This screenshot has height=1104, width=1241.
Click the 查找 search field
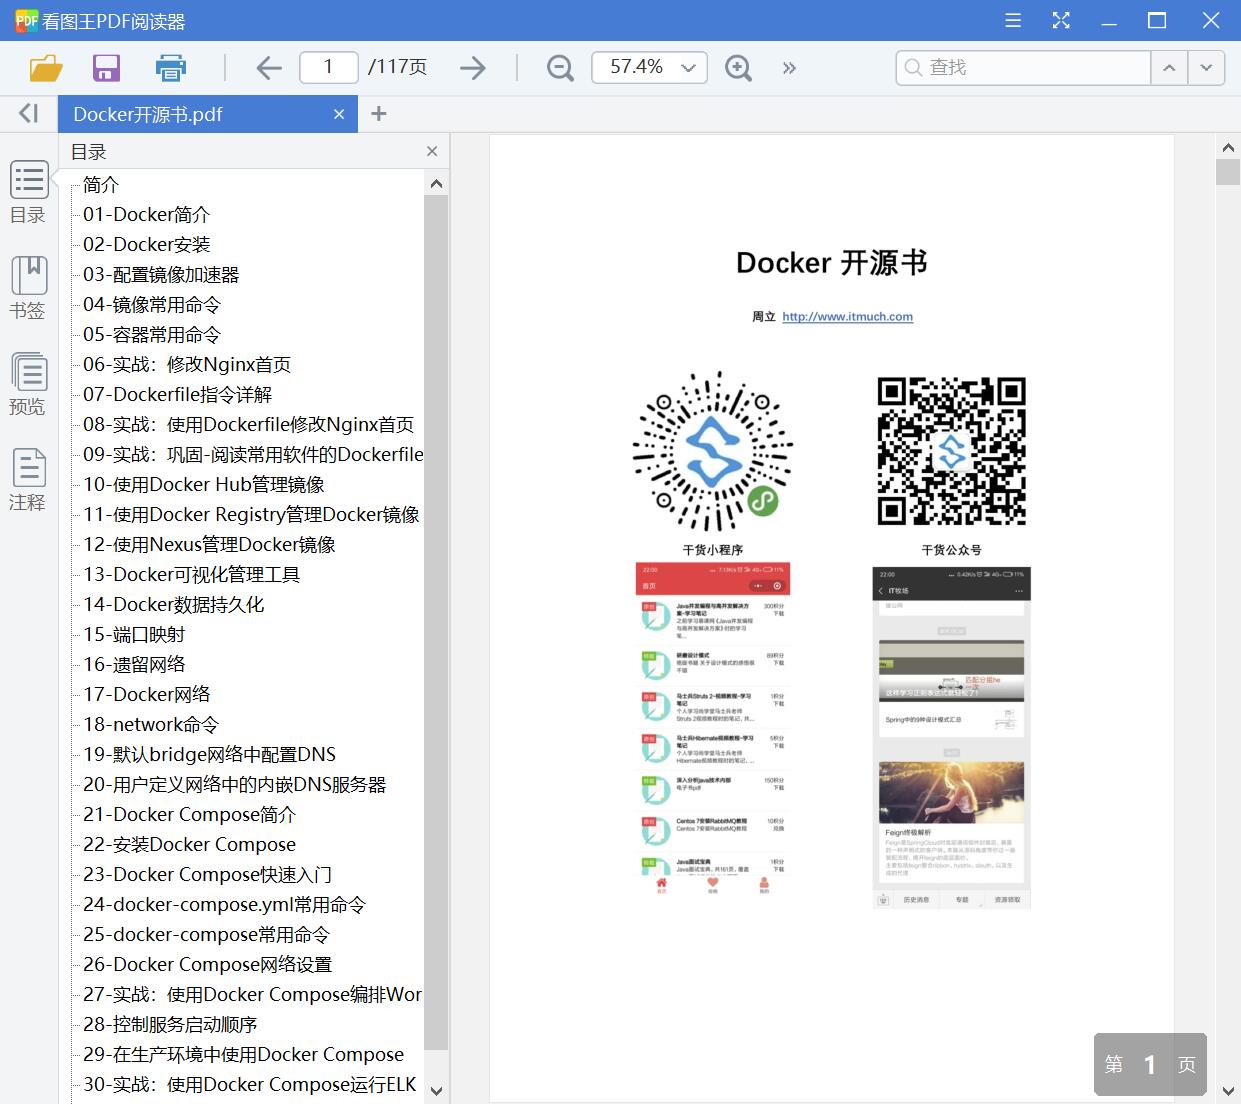(x=1023, y=67)
